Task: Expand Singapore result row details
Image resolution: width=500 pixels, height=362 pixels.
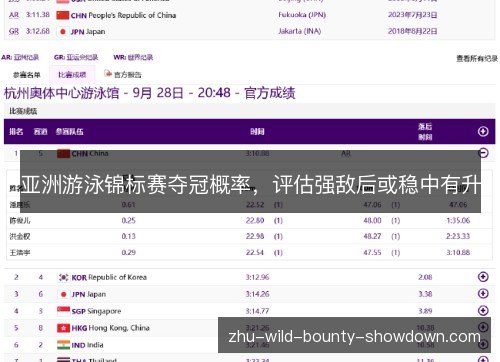Action: (x=483, y=311)
